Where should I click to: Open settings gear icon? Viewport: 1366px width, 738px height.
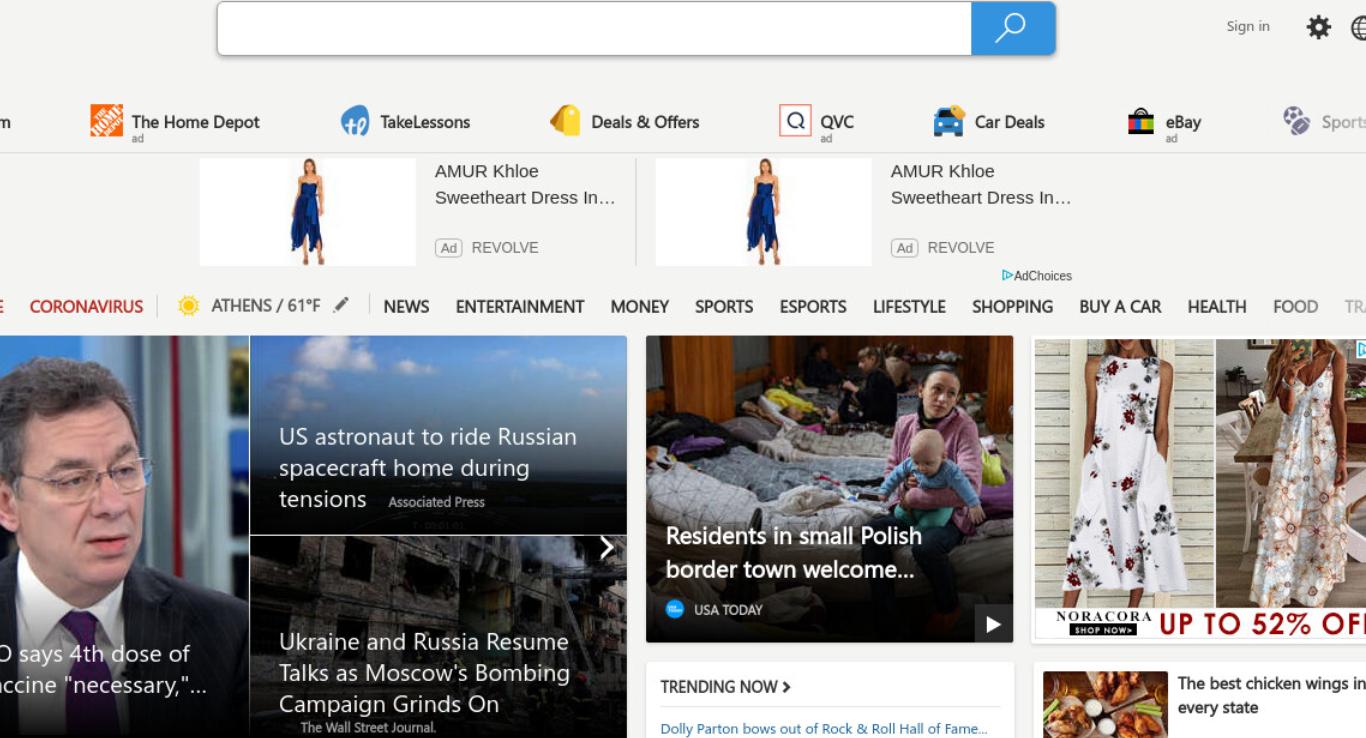(1319, 27)
